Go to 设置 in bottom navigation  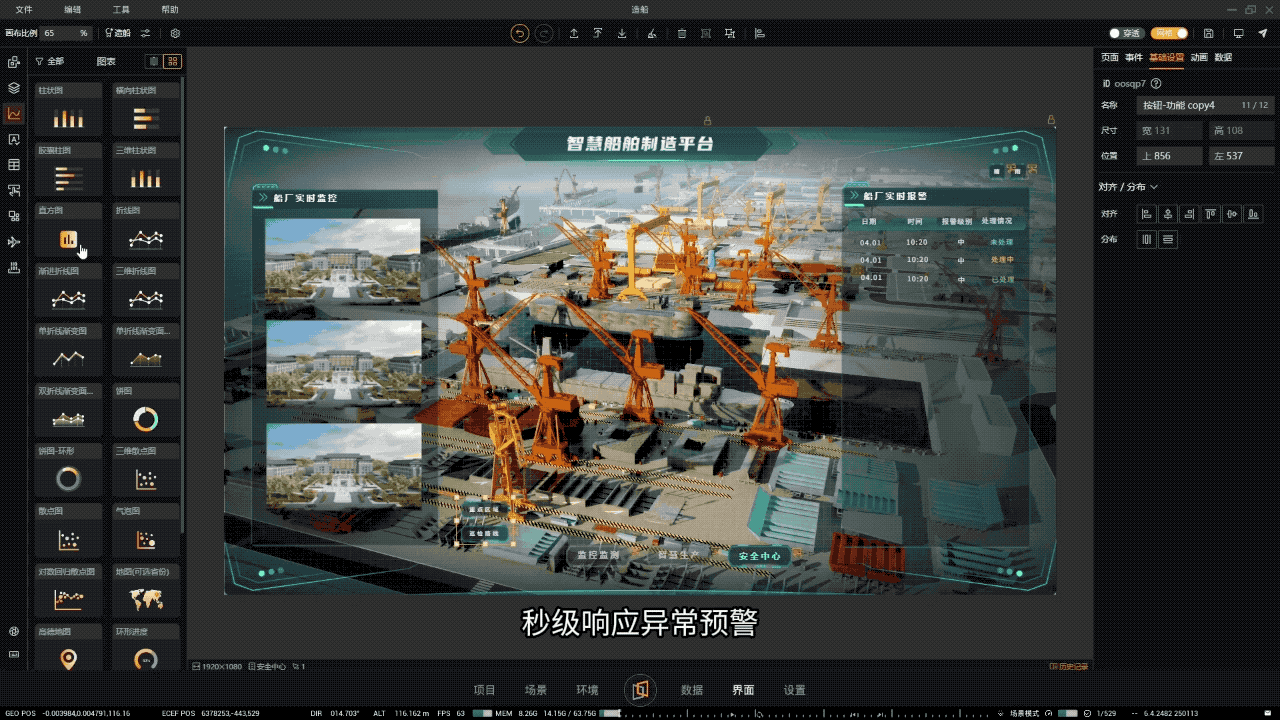pyautogui.click(x=795, y=690)
